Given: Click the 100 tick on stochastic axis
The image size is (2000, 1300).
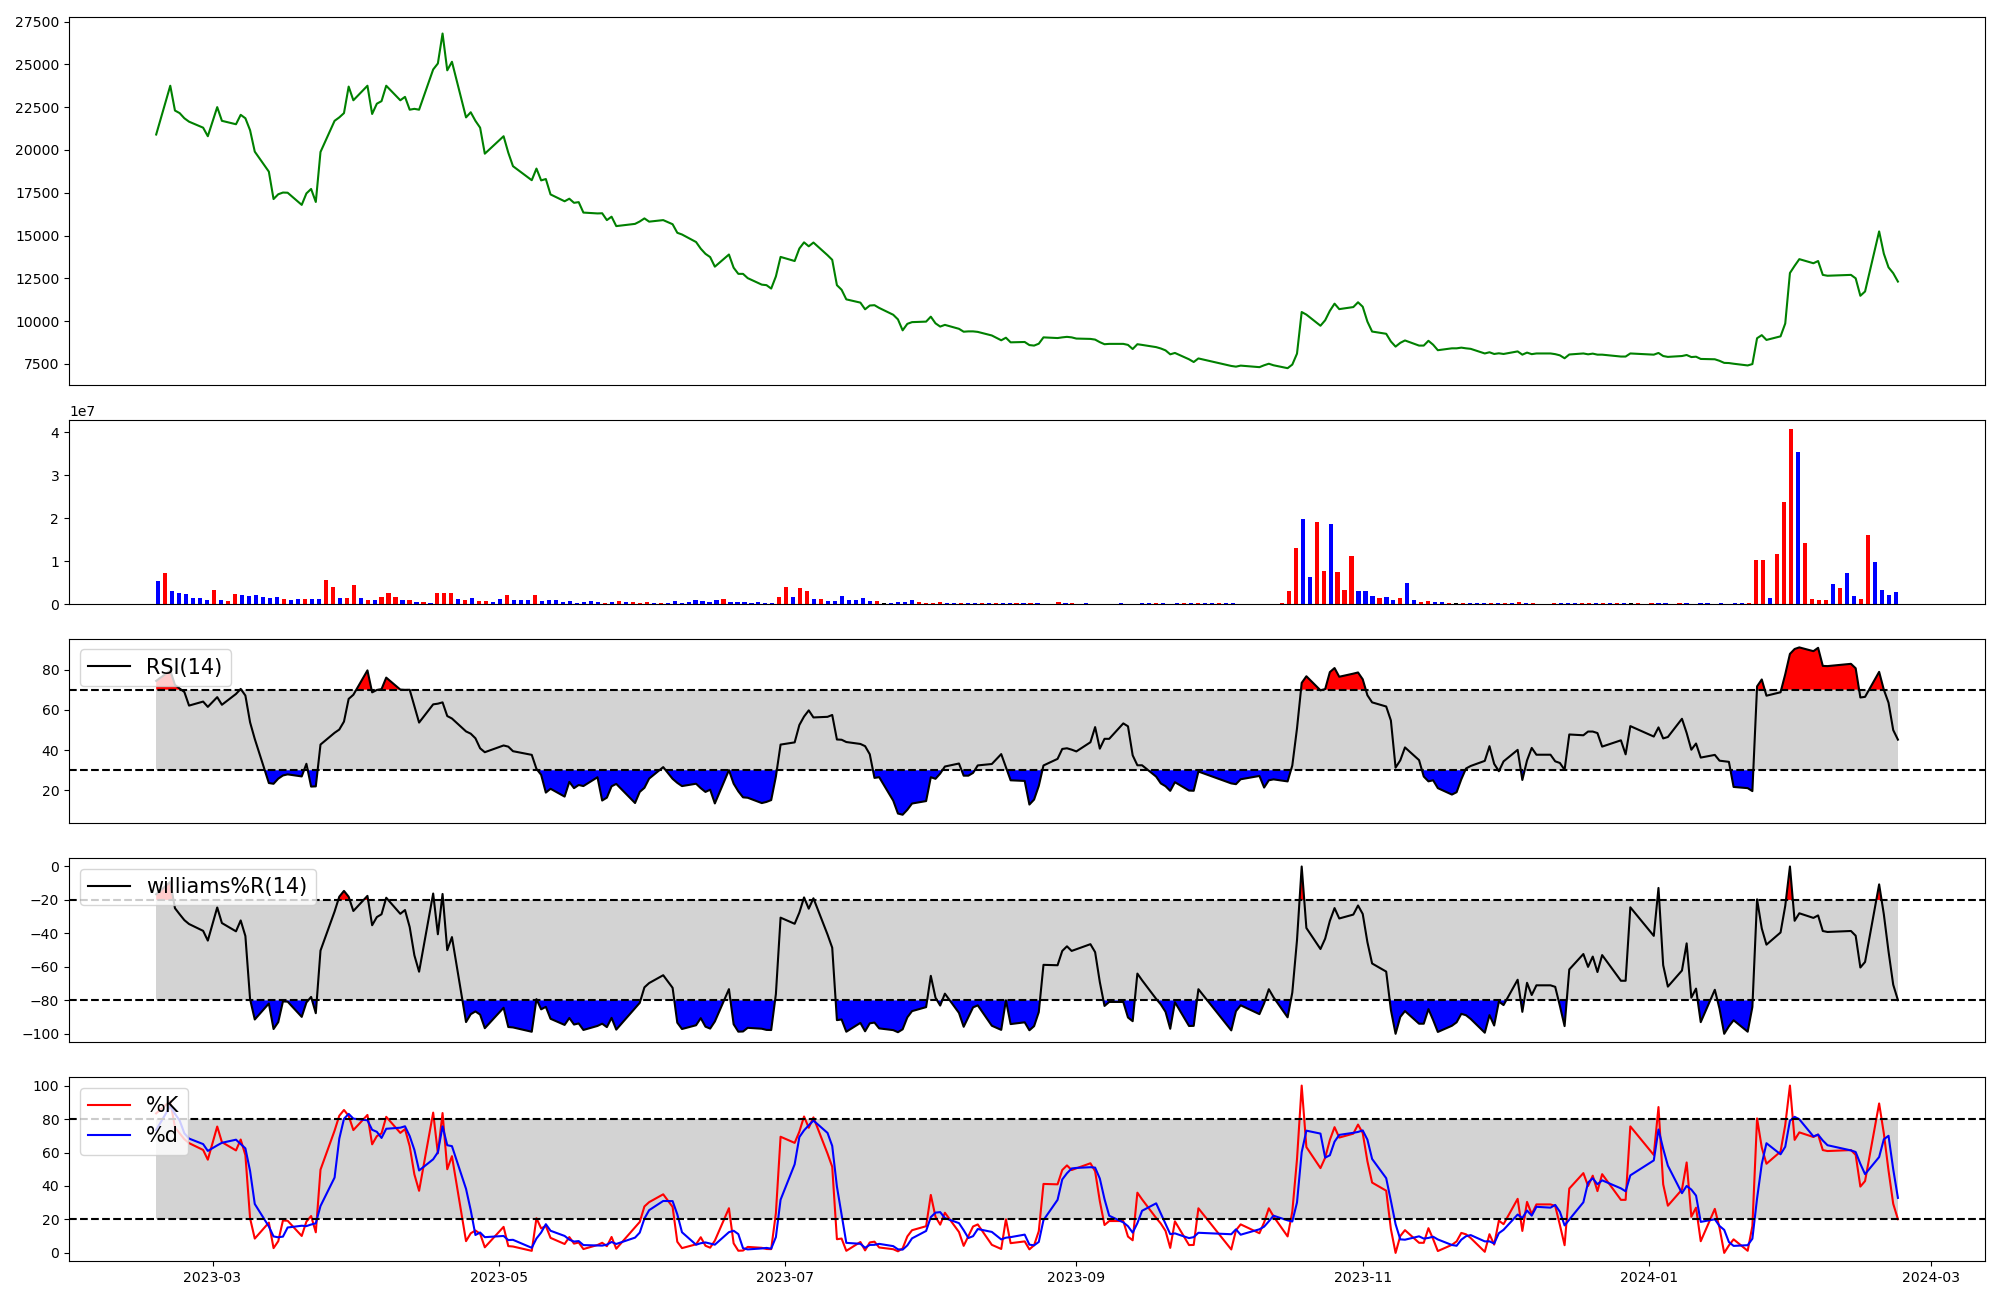Looking at the screenshot, I should pyautogui.click(x=48, y=1086).
